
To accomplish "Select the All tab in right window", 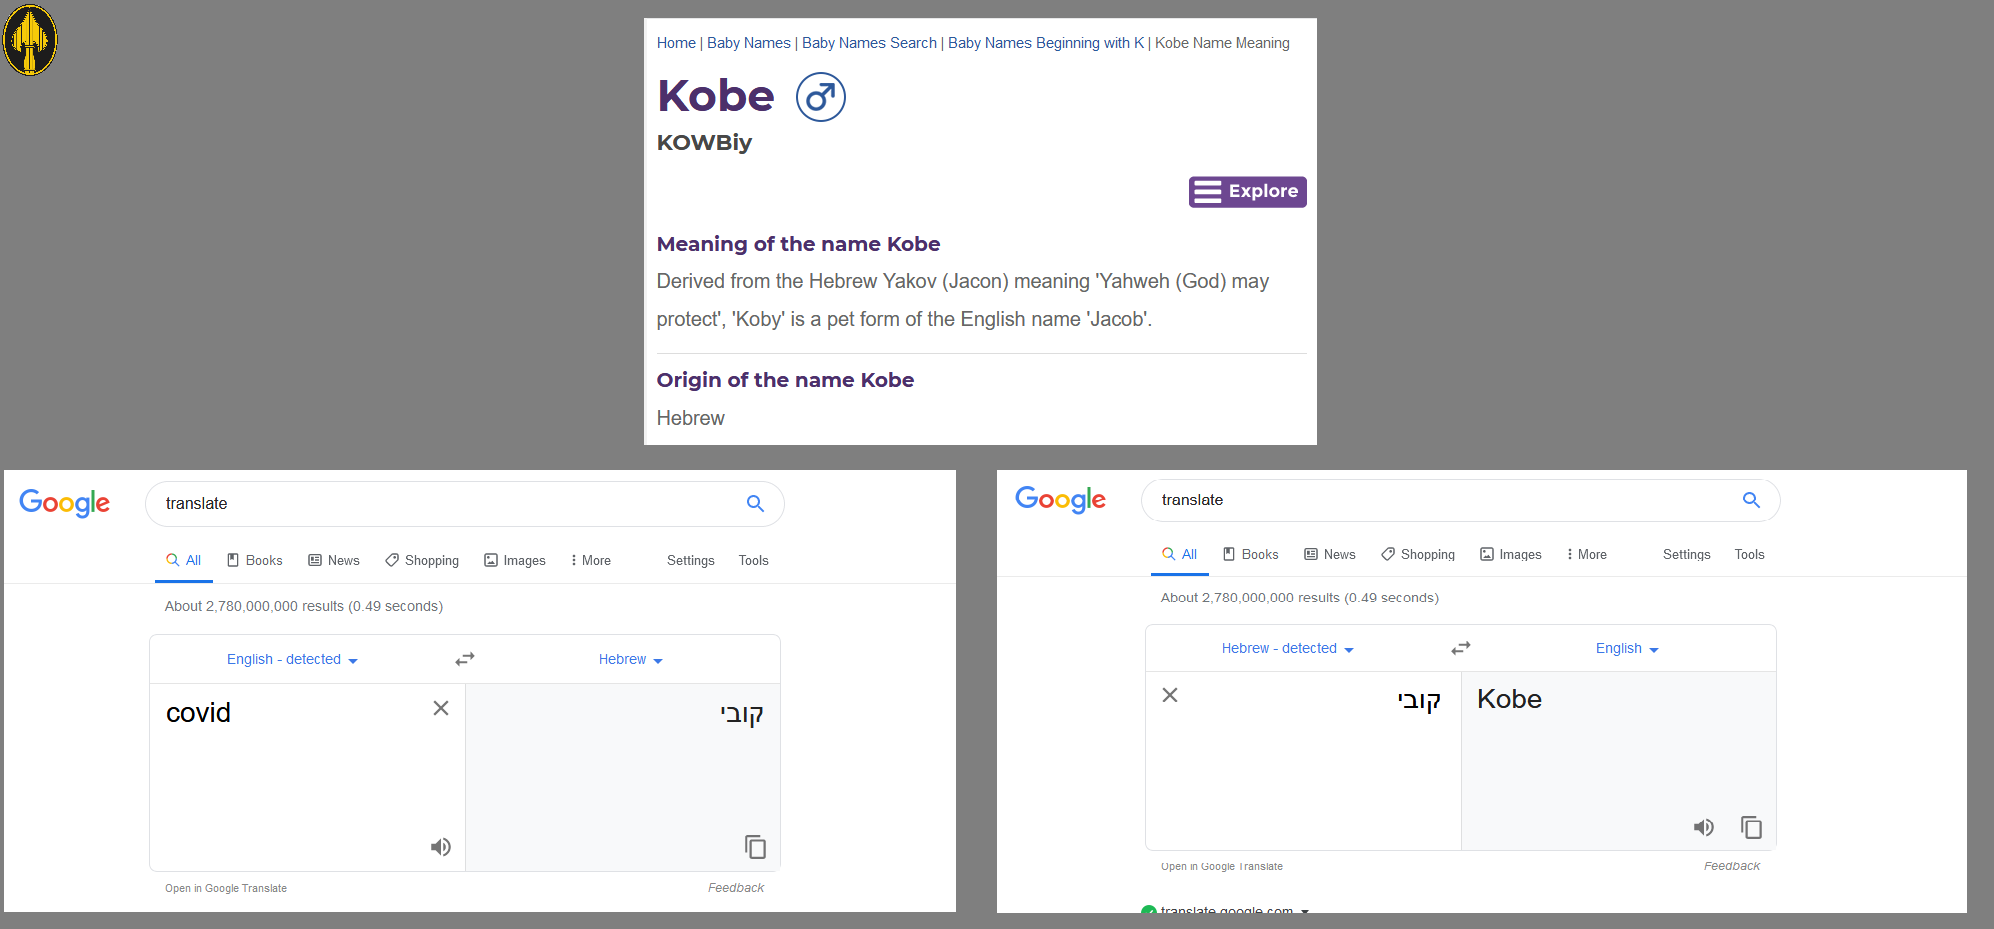I will pyautogui.click(x=1180, y=554).
